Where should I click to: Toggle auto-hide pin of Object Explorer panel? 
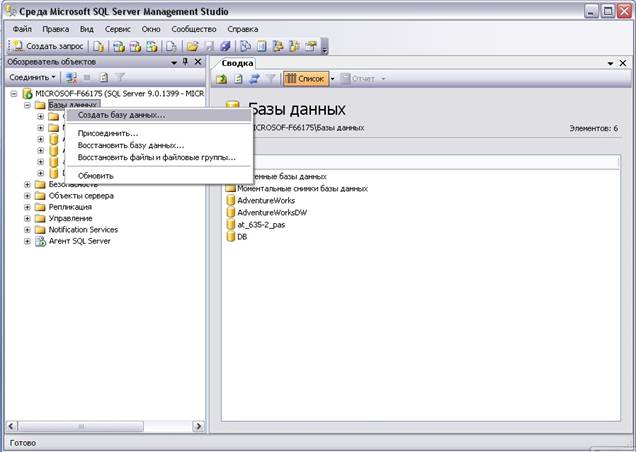pos(184,62)
